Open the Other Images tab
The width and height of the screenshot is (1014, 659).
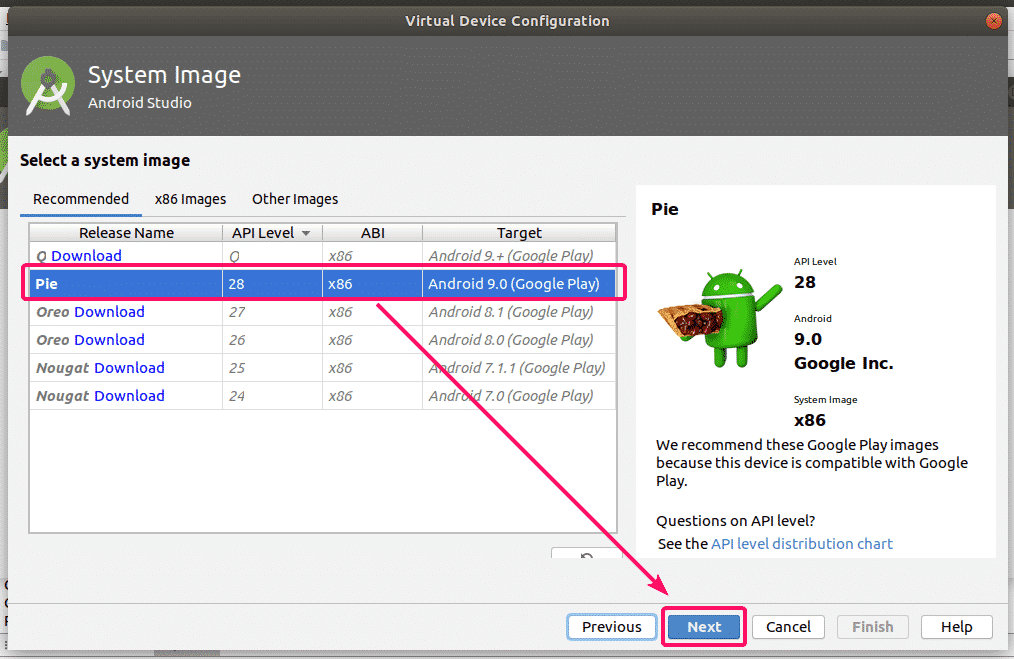(295, 199)
